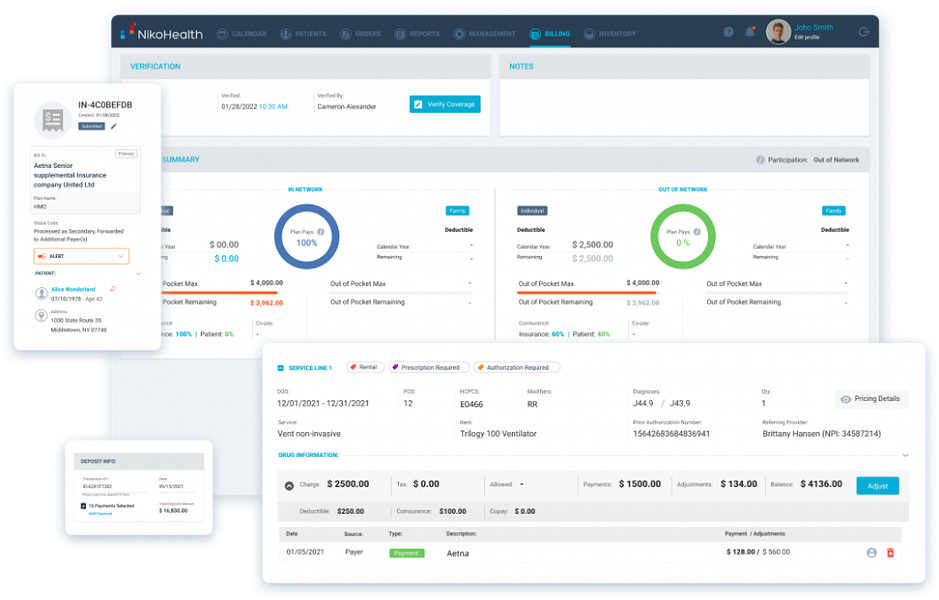Image resolution: width=939 pixels, height=600 pixels.
Task: Collapse Service Line 1 toggle
Action: pyautogui.click(x=280, y=368)
